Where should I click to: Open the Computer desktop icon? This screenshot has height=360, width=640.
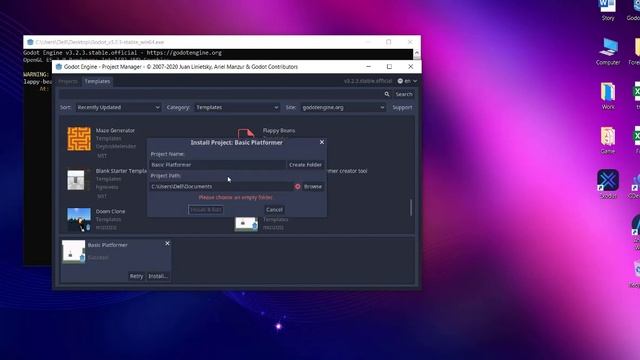[608, 51]
